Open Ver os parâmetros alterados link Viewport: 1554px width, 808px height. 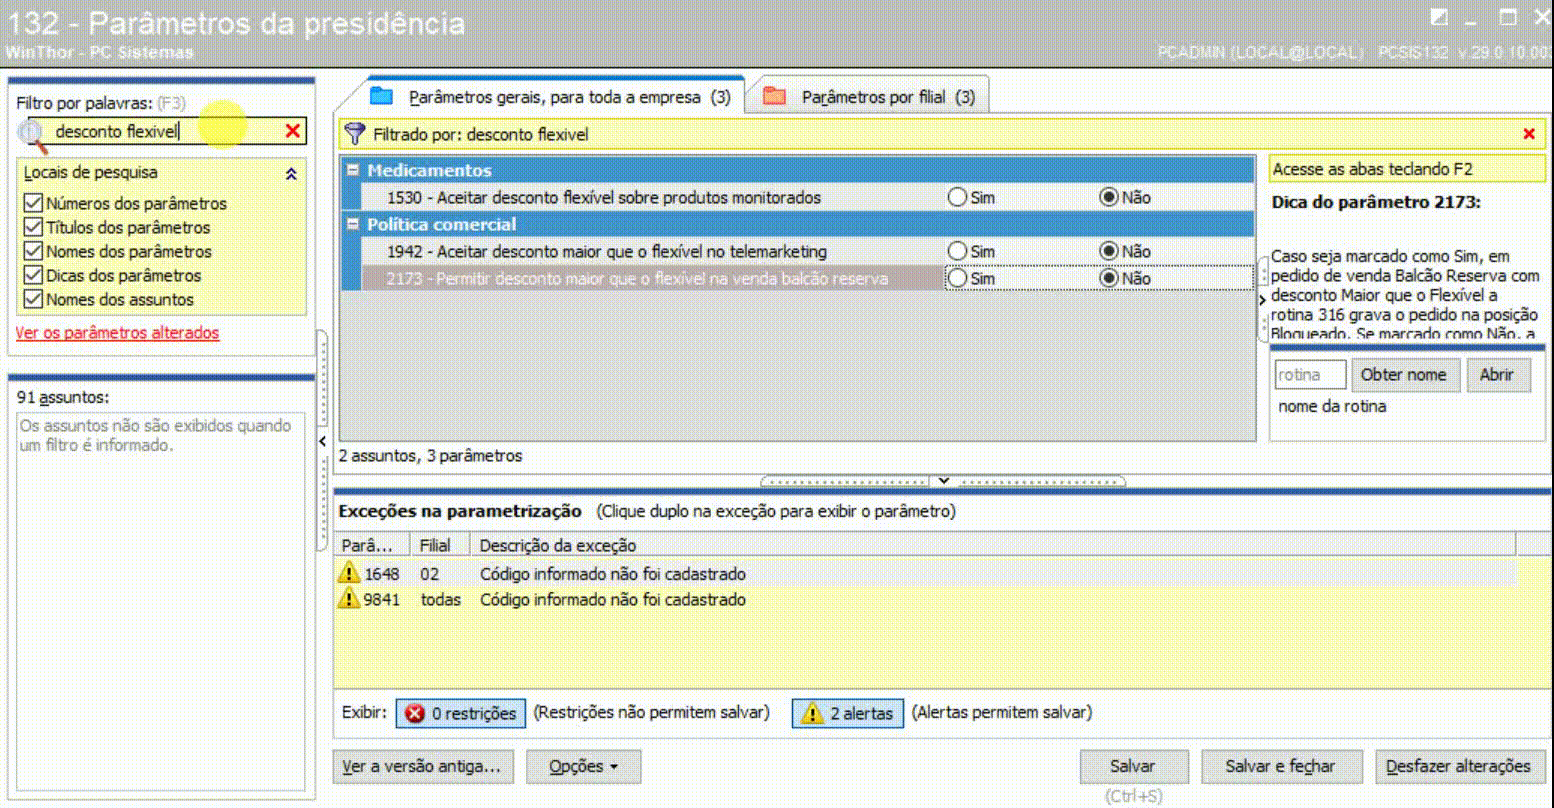(117, 333)
